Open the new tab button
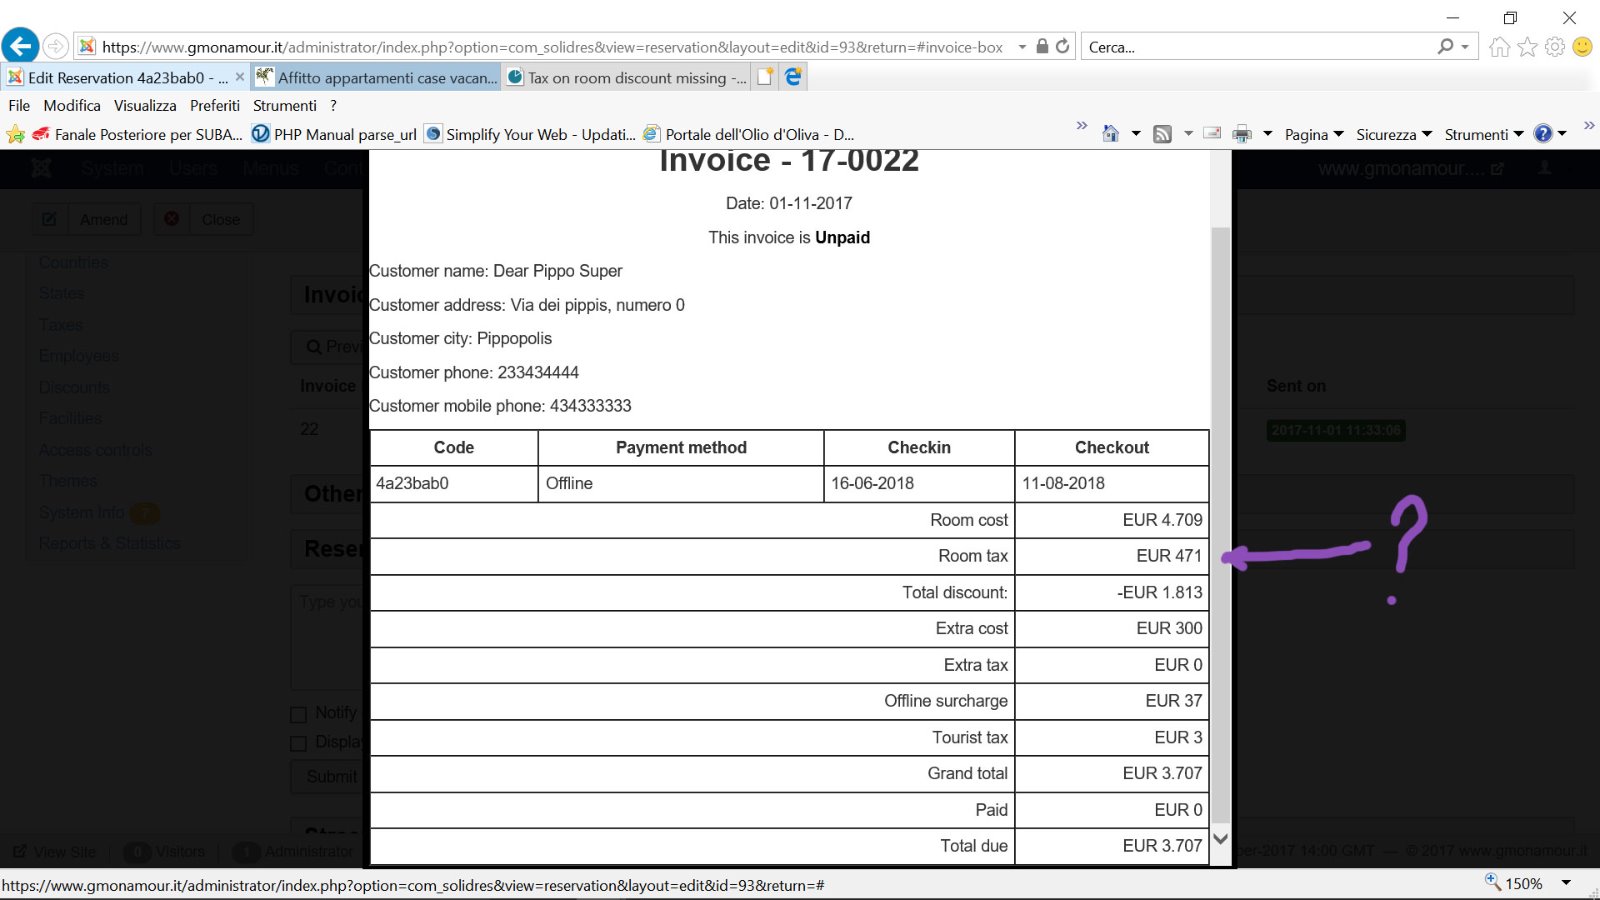Screen dimensions: 1600x900 click(765, 77)
